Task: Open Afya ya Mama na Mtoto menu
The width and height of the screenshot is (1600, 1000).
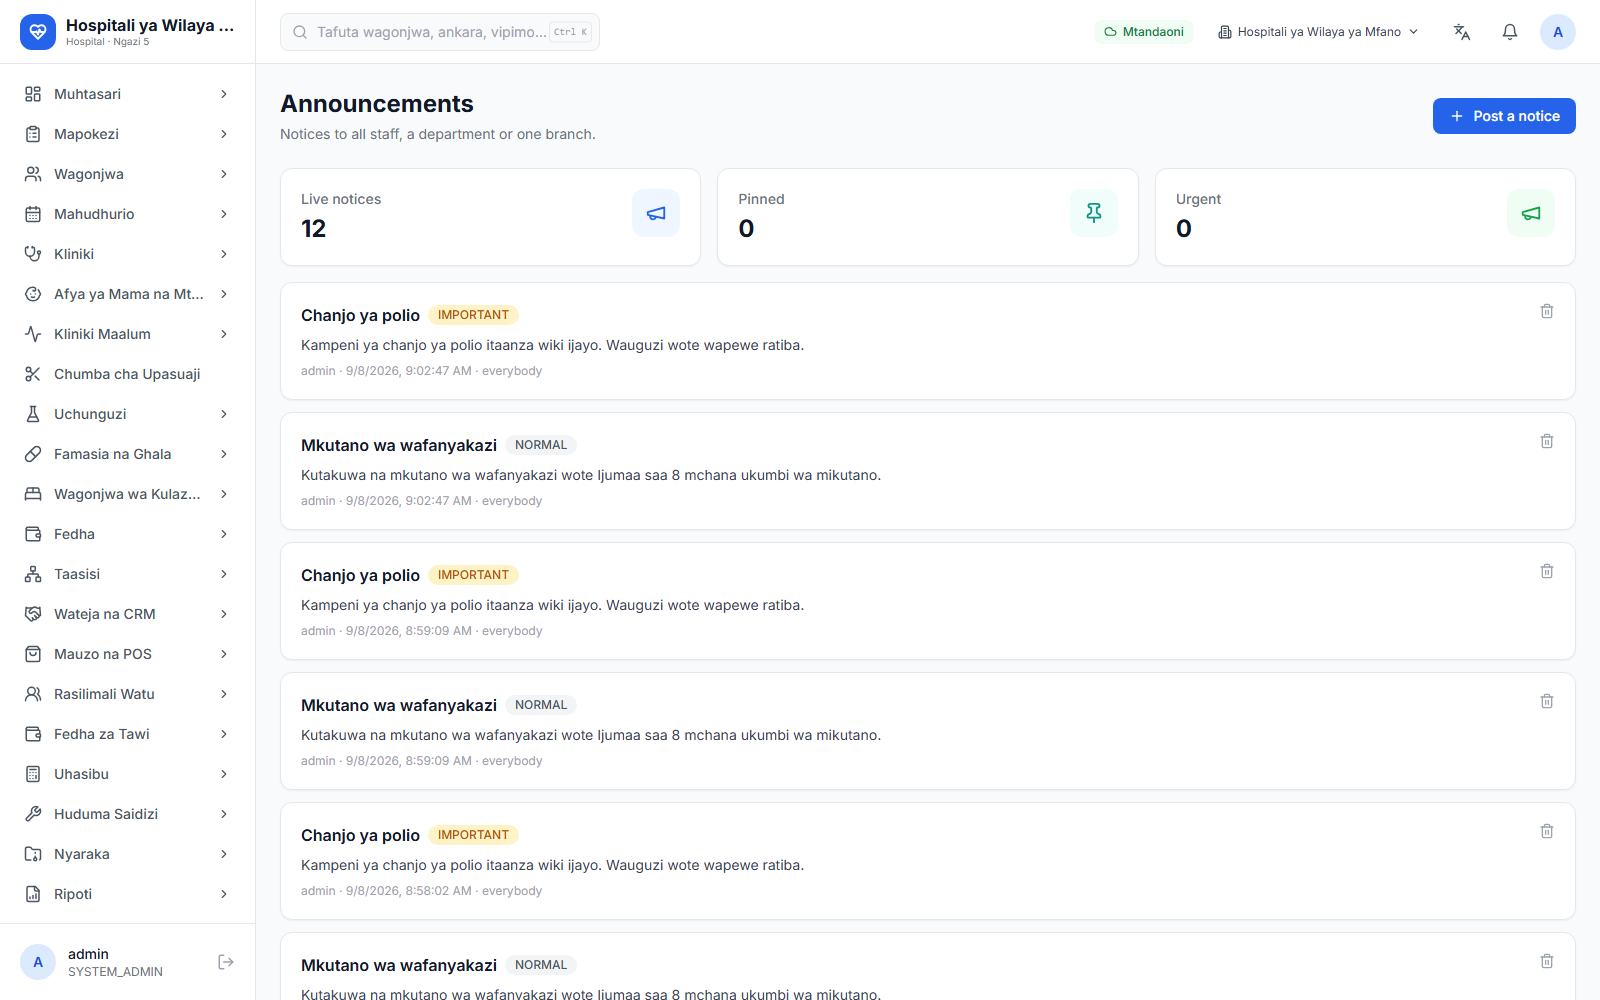Action: (x=127, y=294)
